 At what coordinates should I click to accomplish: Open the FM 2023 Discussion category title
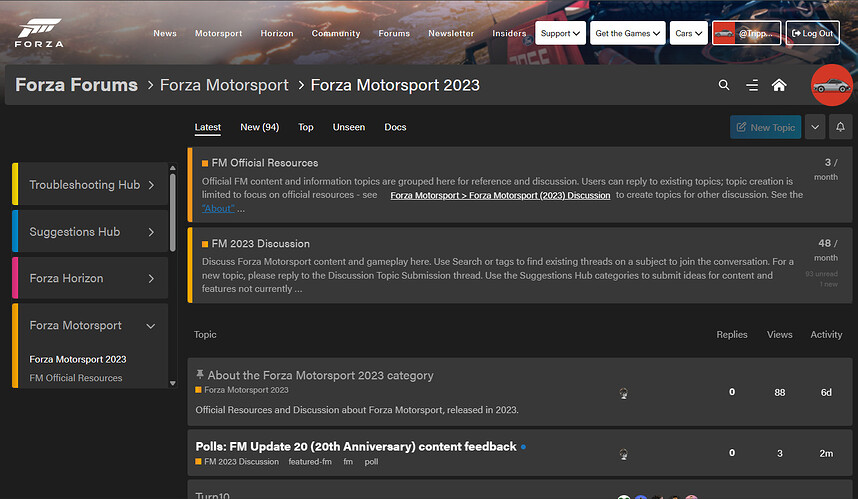[260, 244]
